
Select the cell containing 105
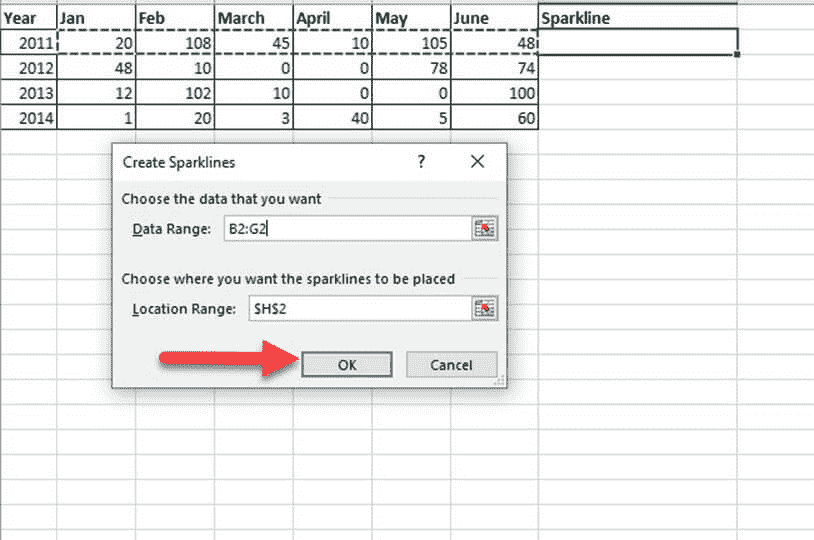click(411, 43)
